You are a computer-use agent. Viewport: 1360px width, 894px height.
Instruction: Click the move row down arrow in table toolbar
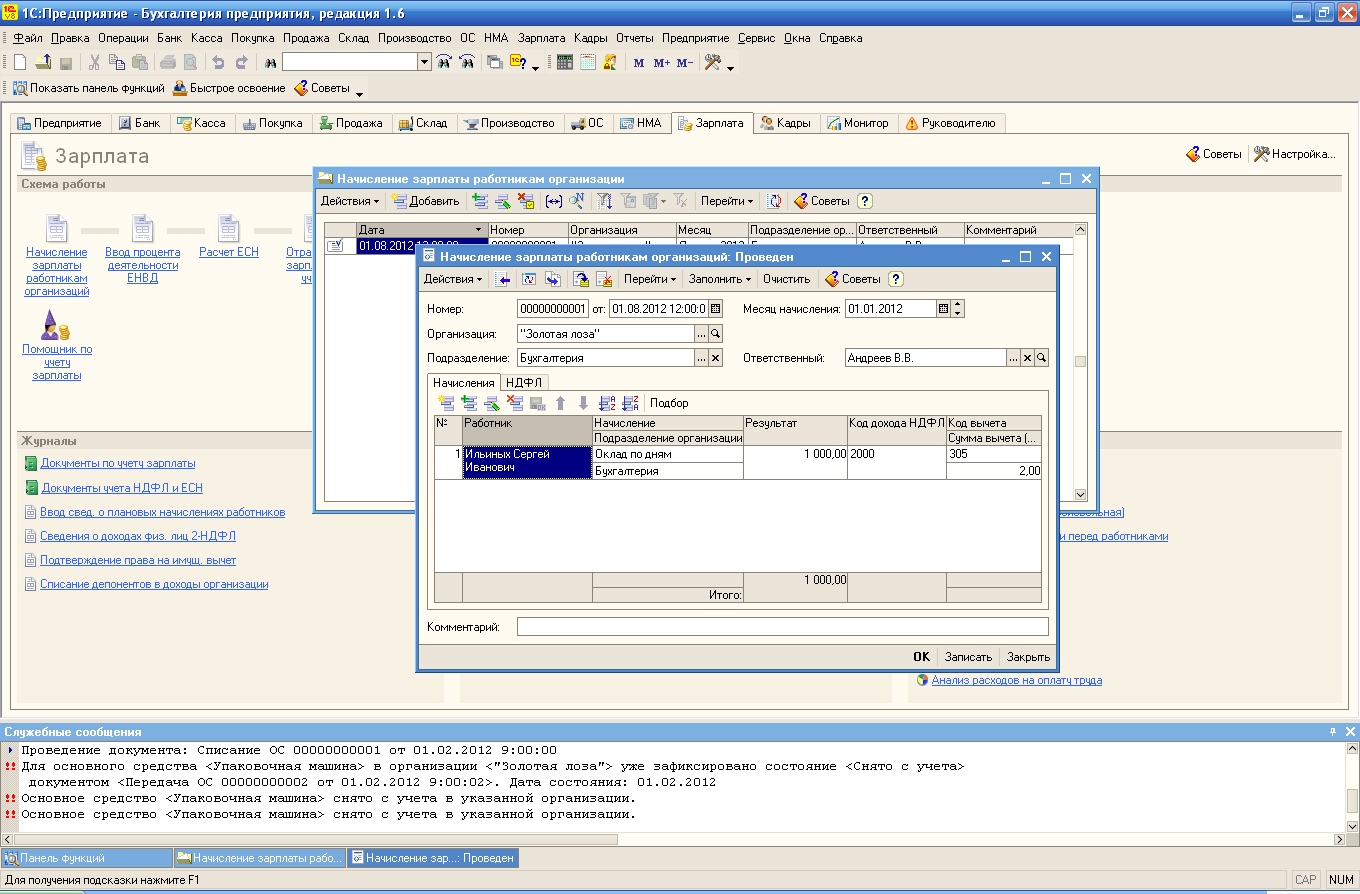click(583, 403)
